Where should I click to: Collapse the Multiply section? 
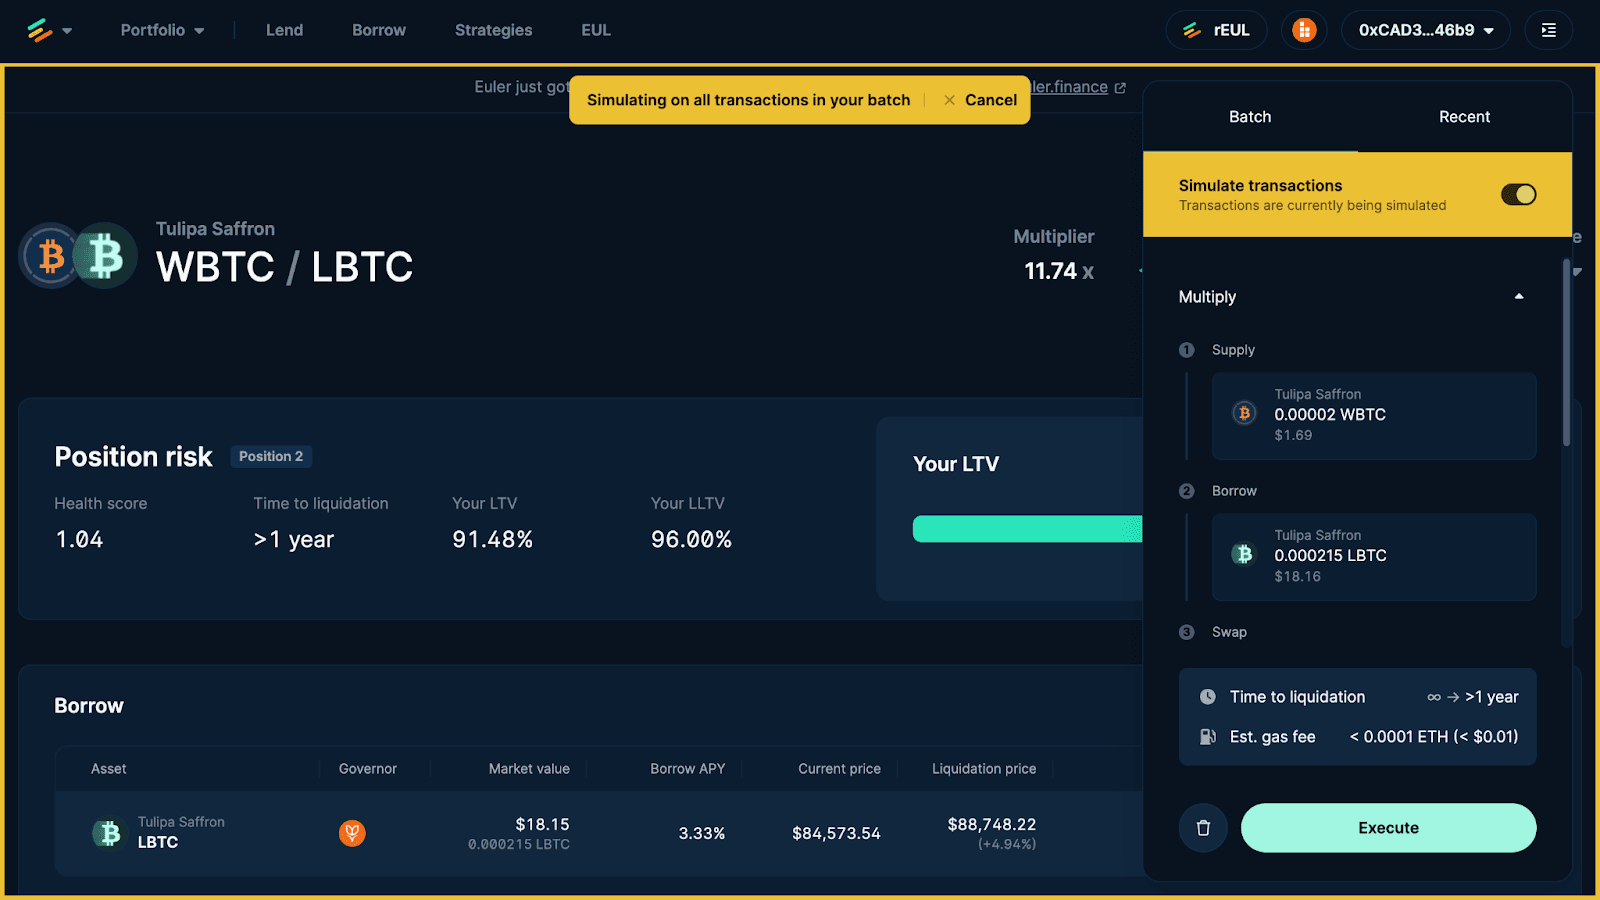click(x=1518, y=297)
